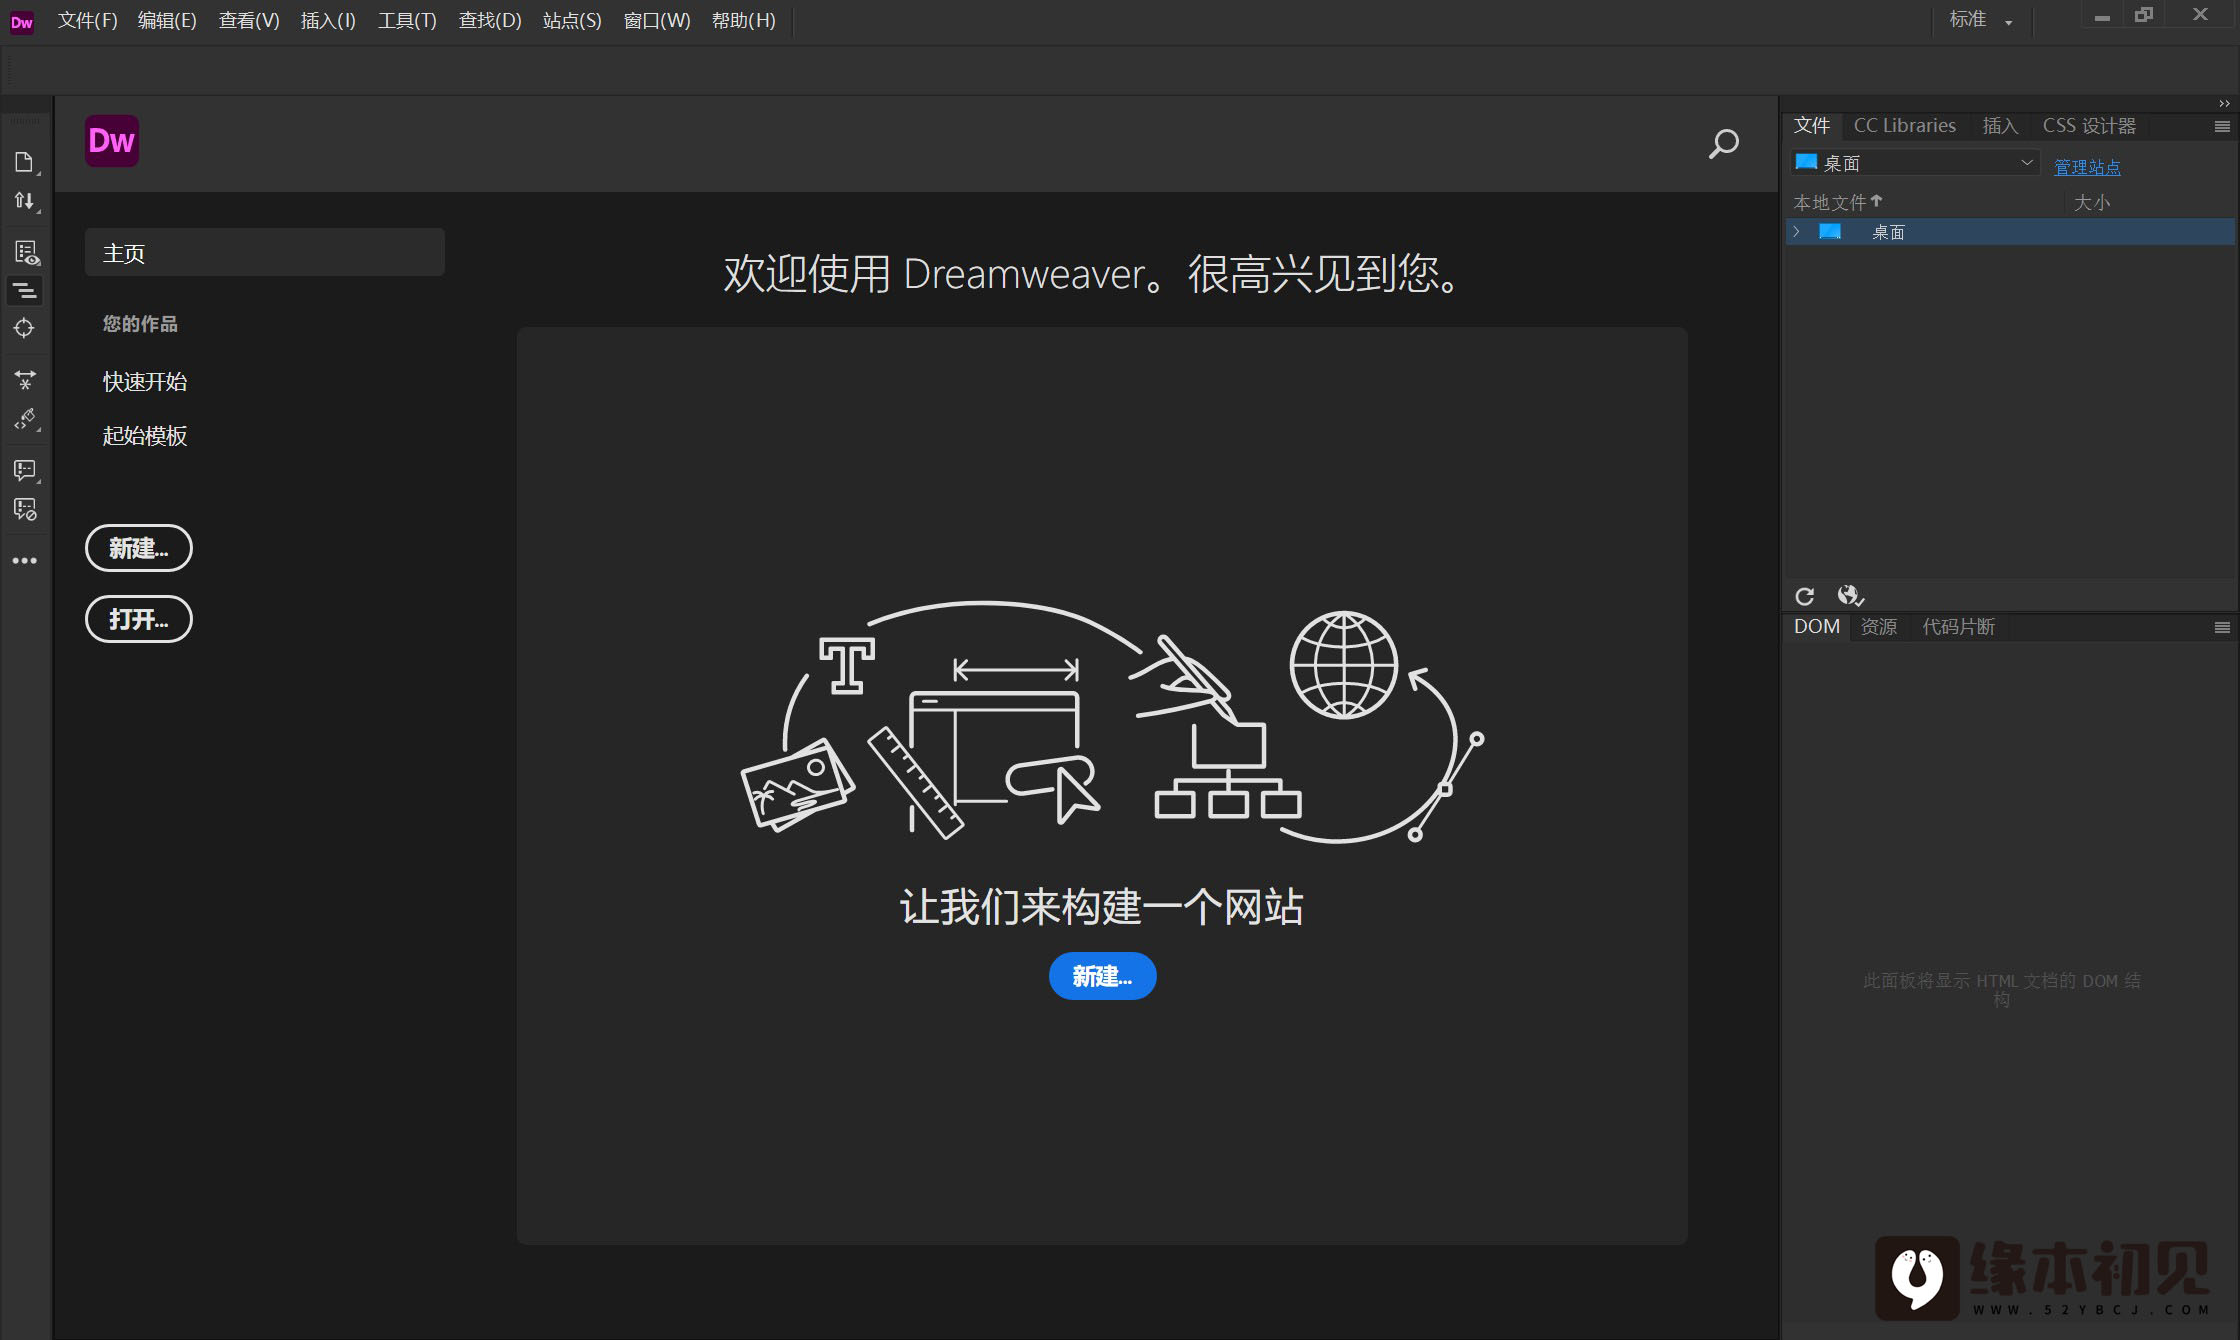Open Customize Toolbar three-dots icon
The width and height of the screenshot is (2240, 1340).
tap(25, 561)
